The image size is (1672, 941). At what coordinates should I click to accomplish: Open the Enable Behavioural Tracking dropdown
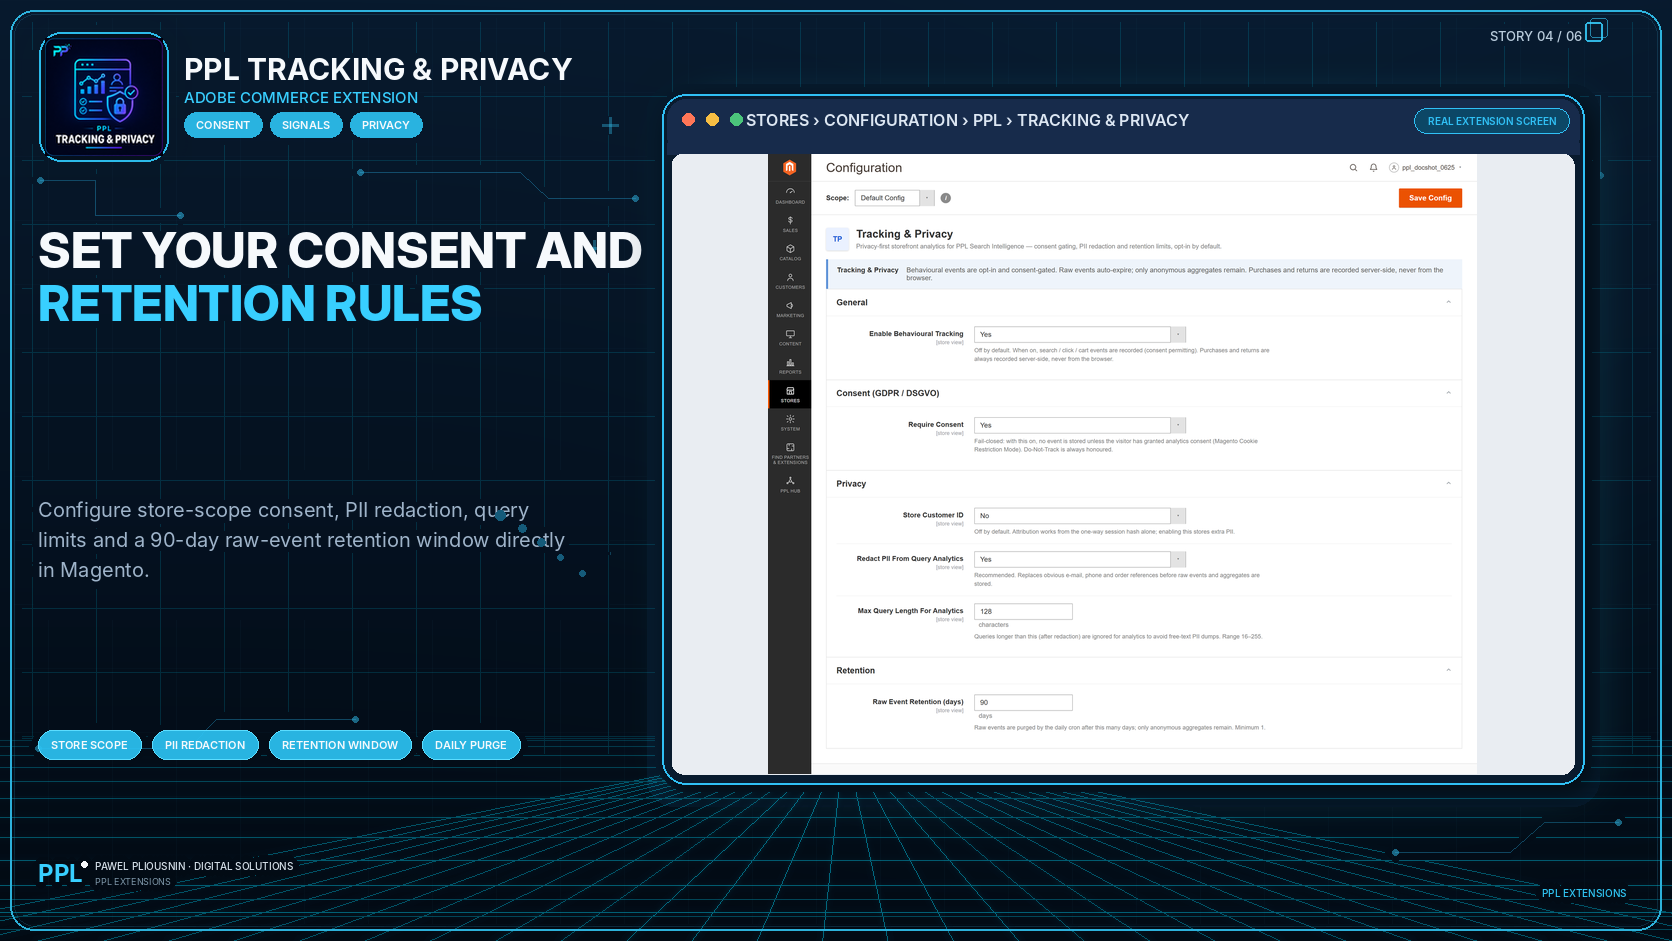click(1080, 335)
